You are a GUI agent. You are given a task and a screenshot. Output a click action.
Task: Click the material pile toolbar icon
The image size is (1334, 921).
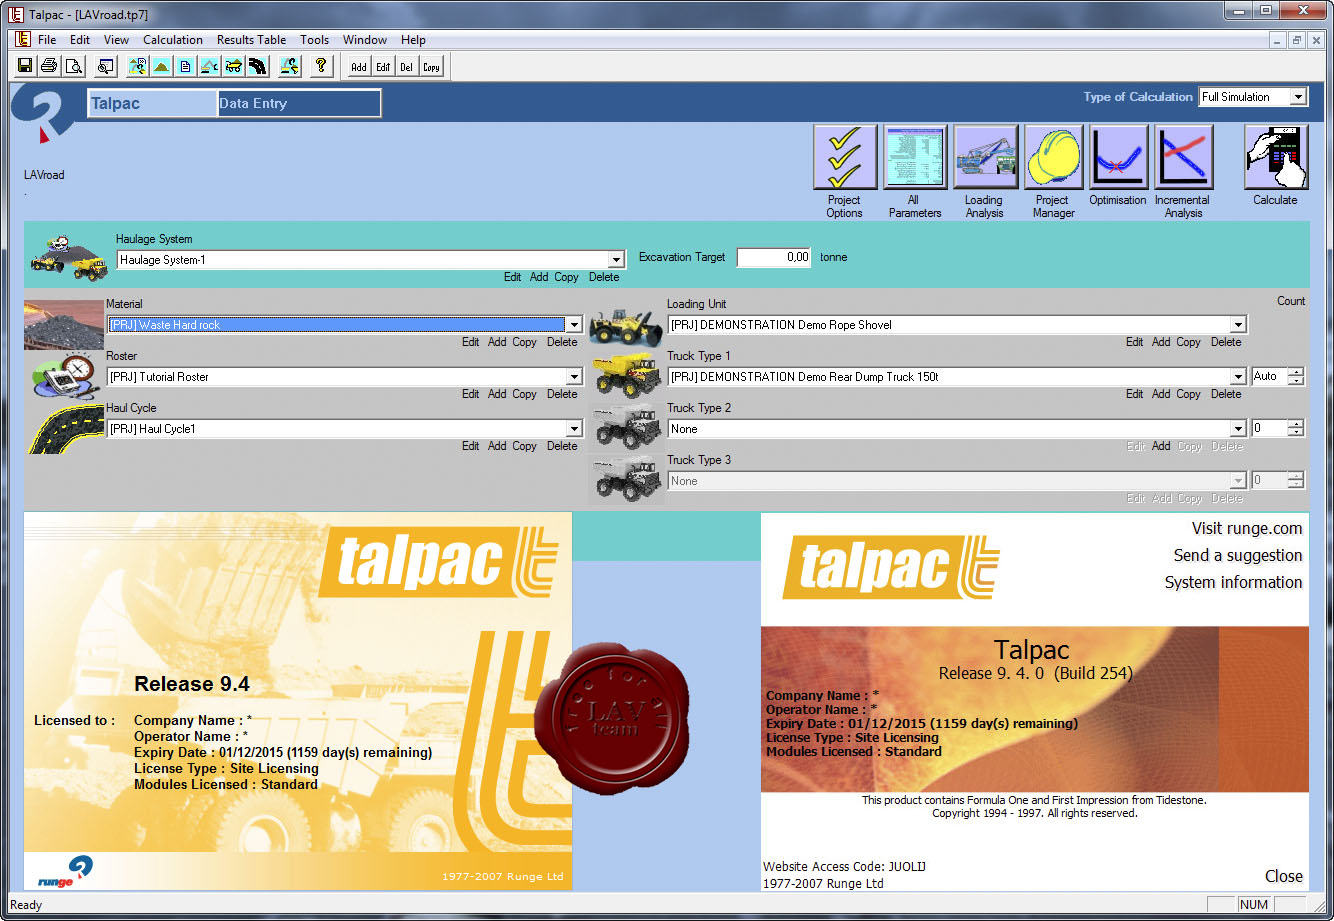point(162,66)
